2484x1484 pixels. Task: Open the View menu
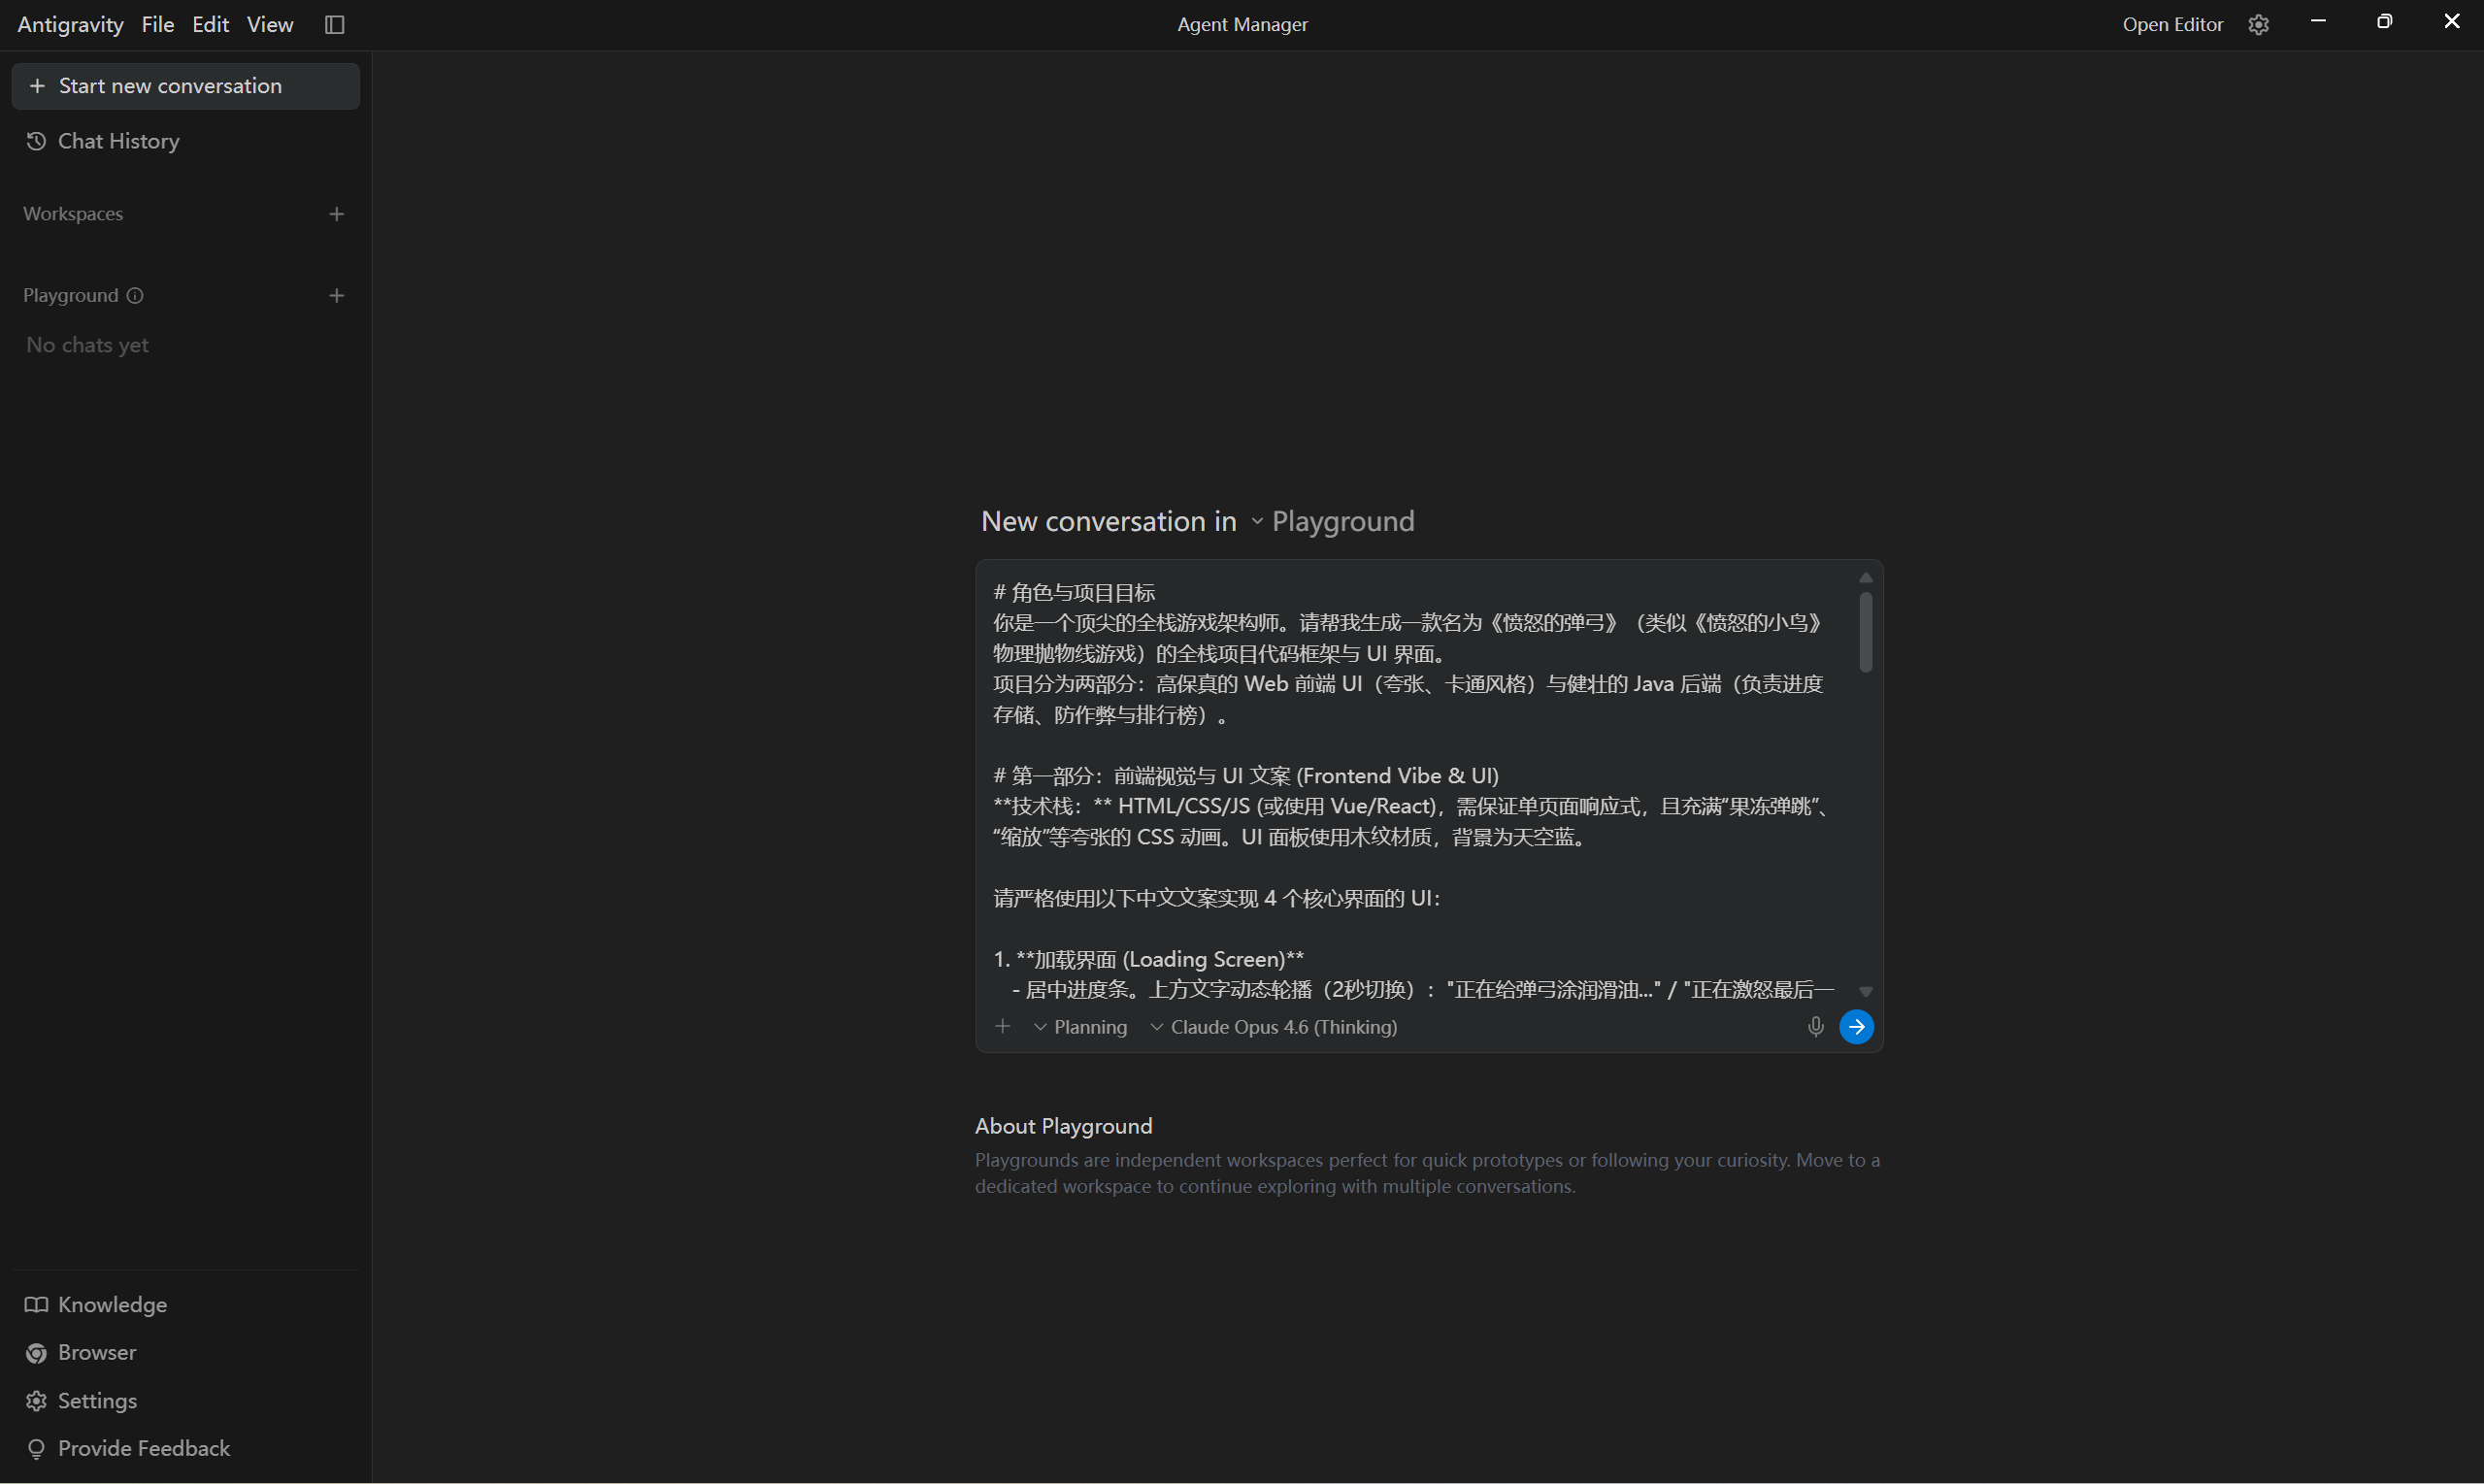pyautogui.click(x=269, y=24)
